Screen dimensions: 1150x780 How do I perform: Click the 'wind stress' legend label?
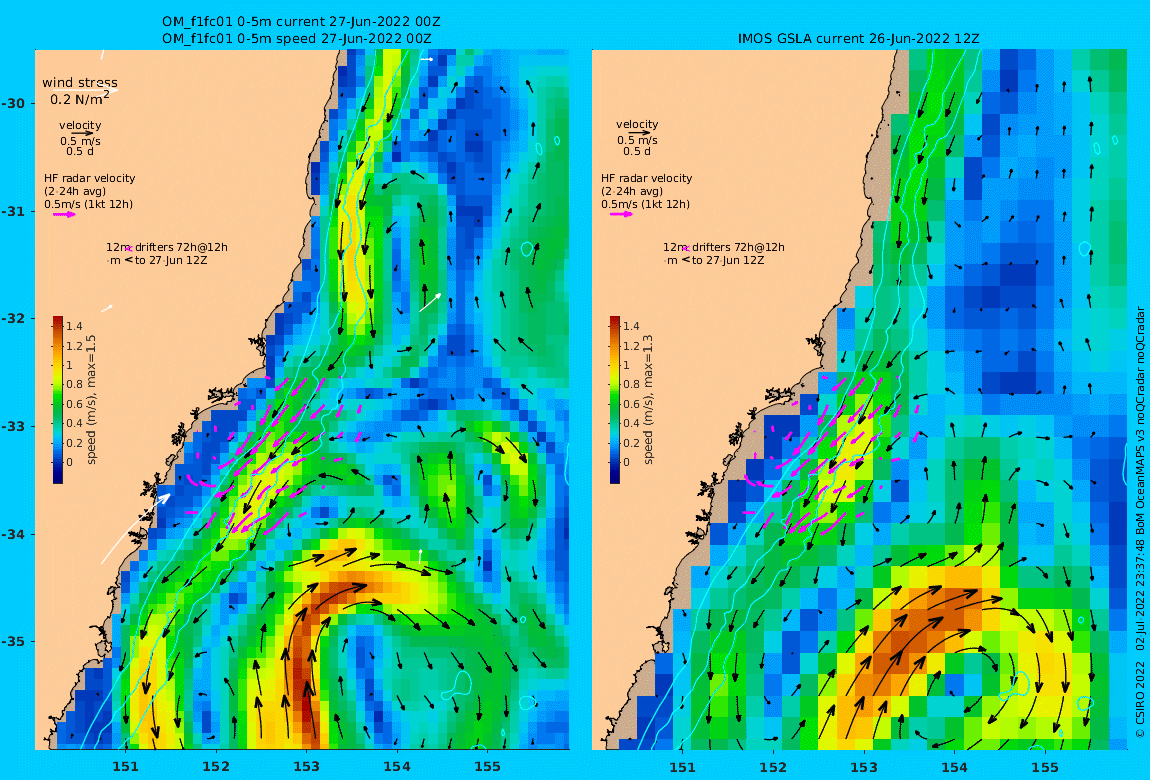(80, 83)
